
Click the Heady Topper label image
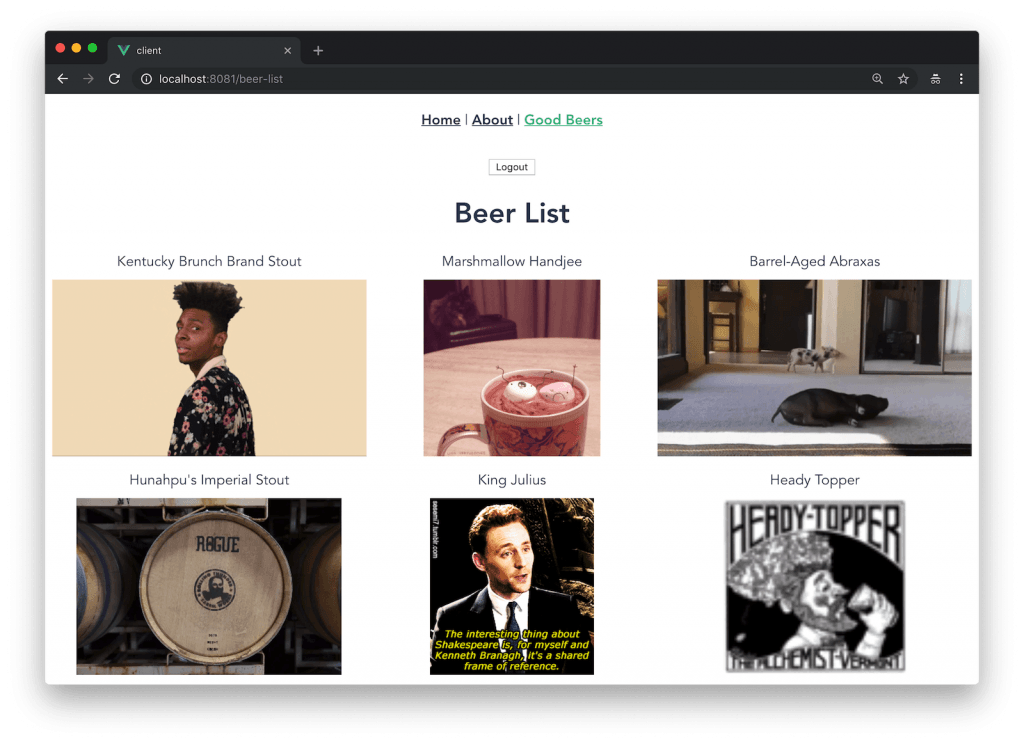click(814, 587)
